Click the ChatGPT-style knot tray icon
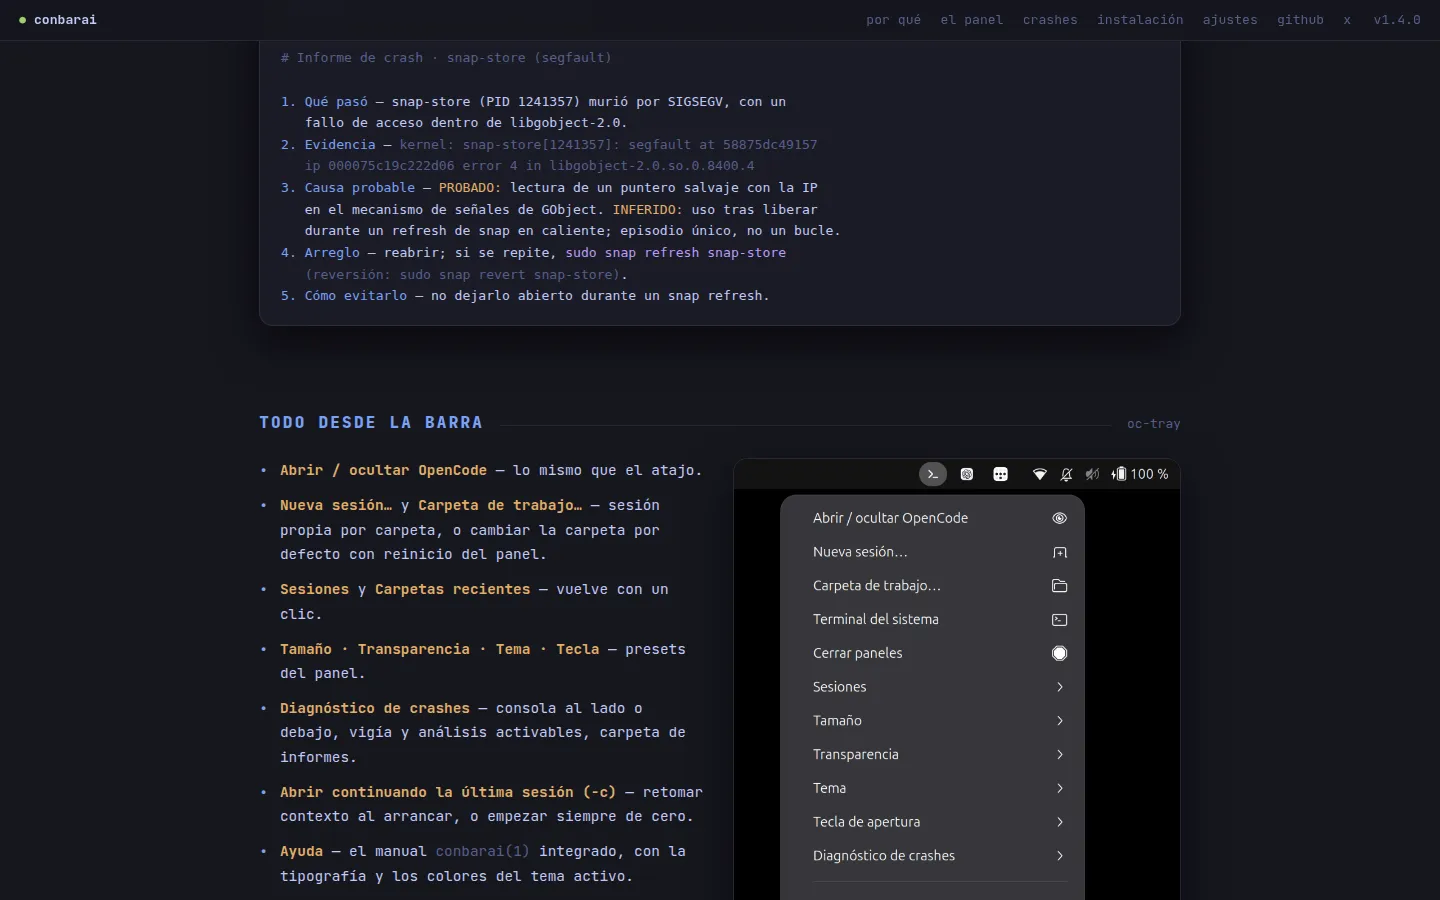Image resolution: width=1440 pixels, height=900 pixels. pyautogui.click(x=967, y=474)
